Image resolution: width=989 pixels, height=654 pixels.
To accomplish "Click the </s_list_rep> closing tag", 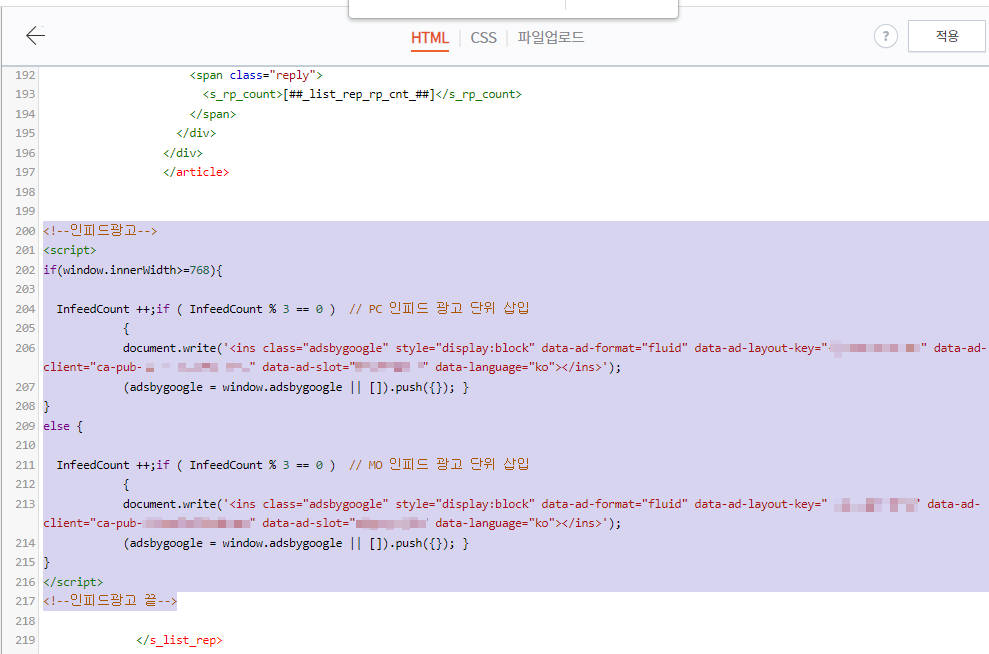I will click(179, 640).
